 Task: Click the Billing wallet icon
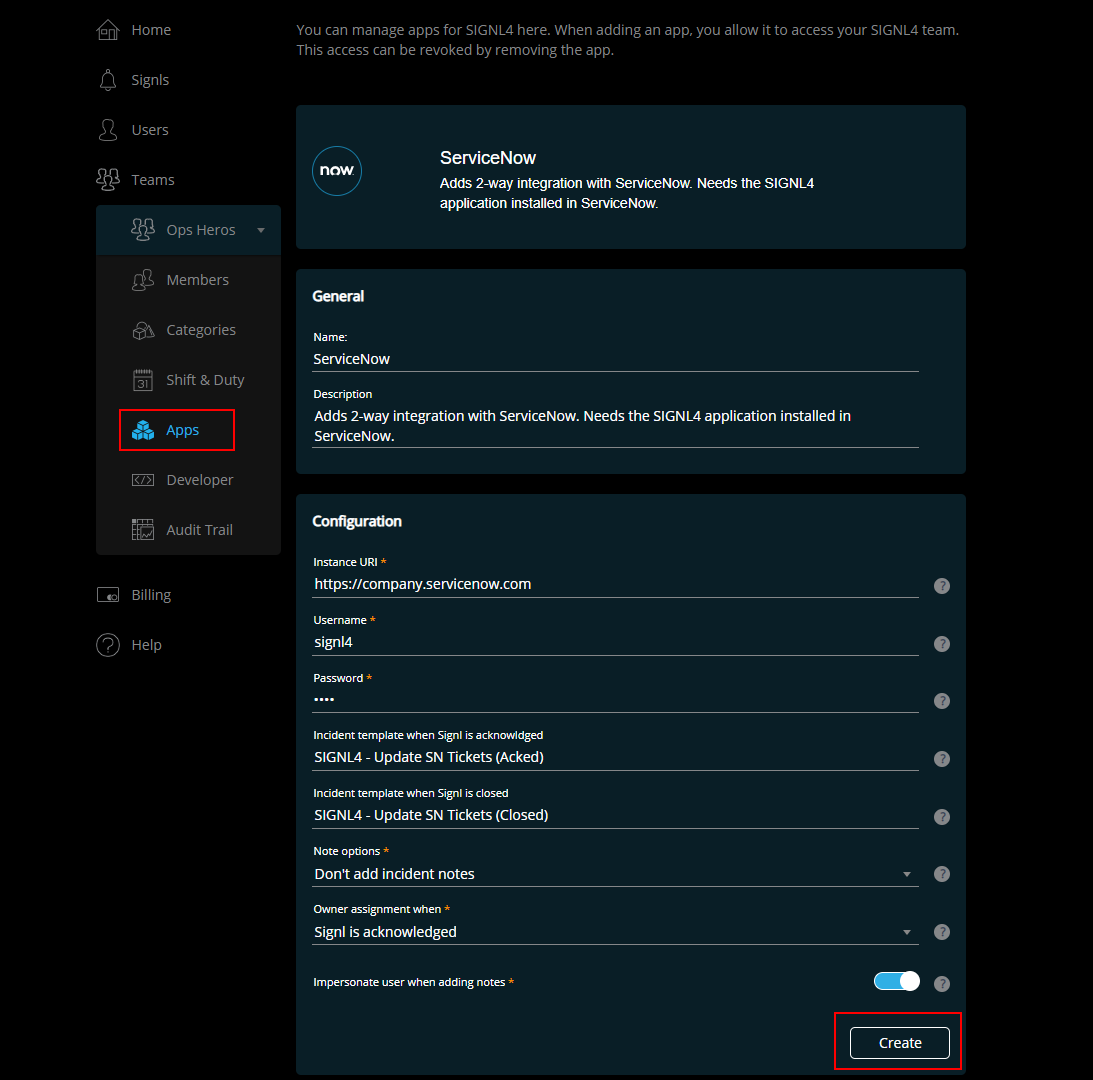point(107,595)
